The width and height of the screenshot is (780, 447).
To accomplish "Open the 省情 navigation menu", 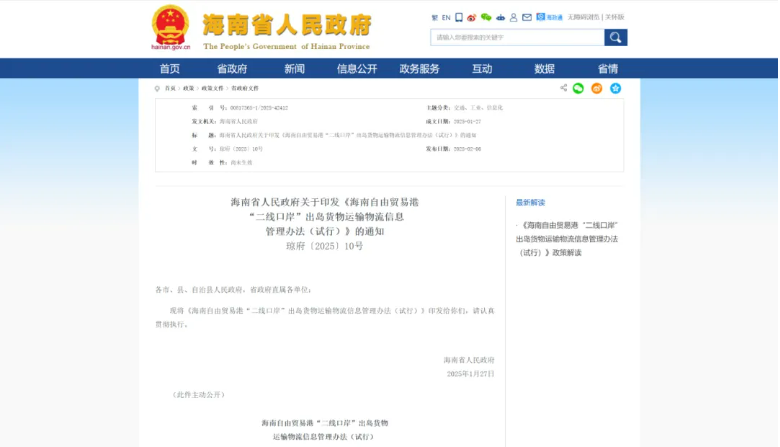I will pos(608,69).
